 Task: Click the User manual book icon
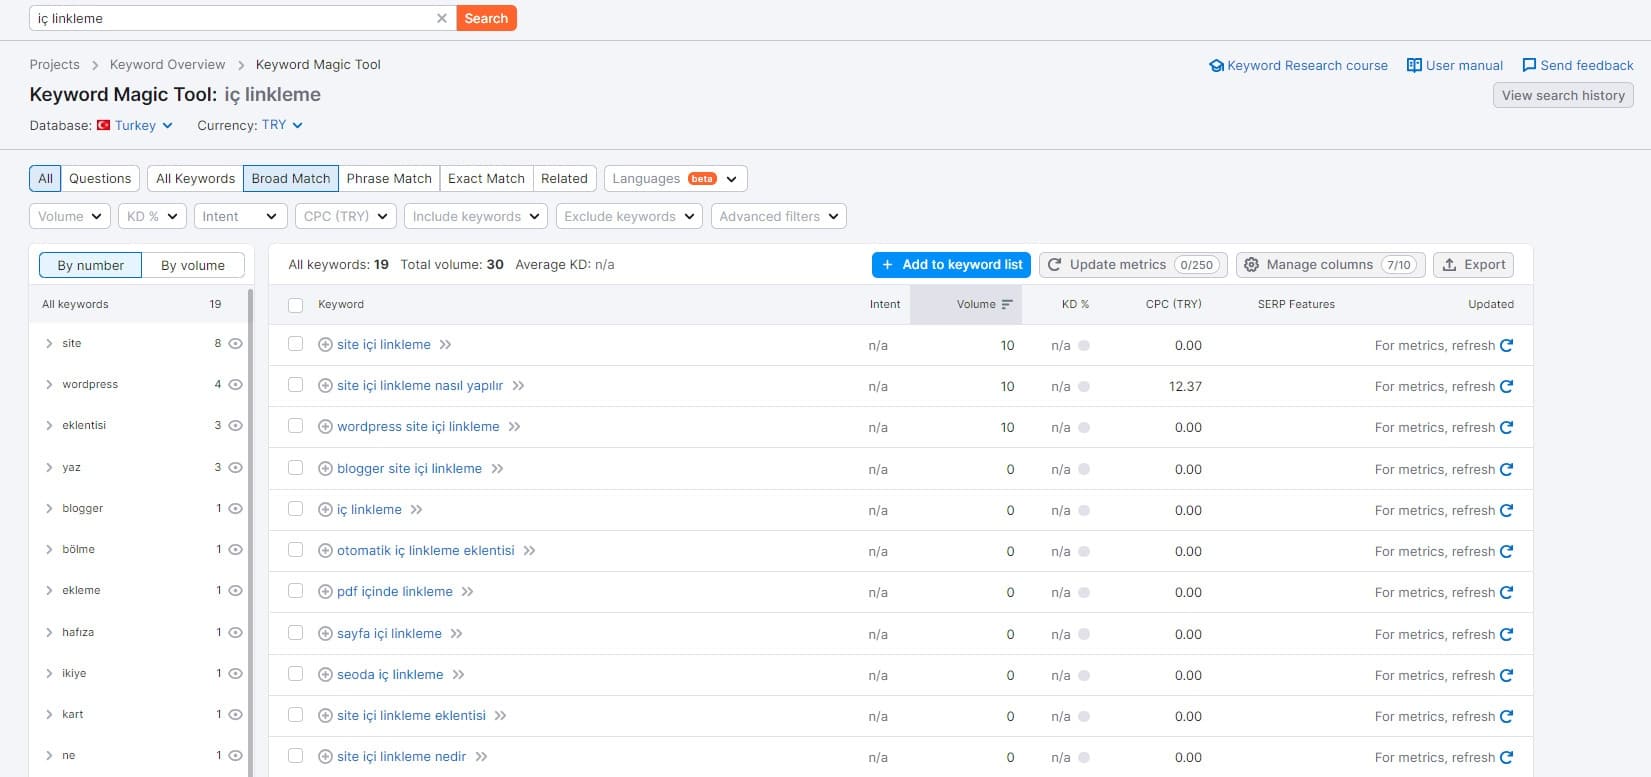pos(1414,65)
